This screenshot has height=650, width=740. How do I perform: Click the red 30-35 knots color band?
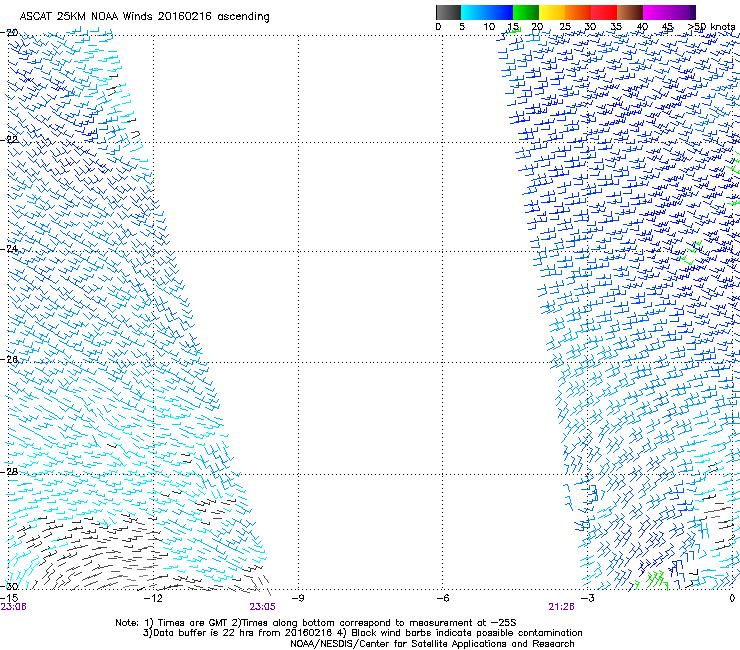click(x=604, y=12)
